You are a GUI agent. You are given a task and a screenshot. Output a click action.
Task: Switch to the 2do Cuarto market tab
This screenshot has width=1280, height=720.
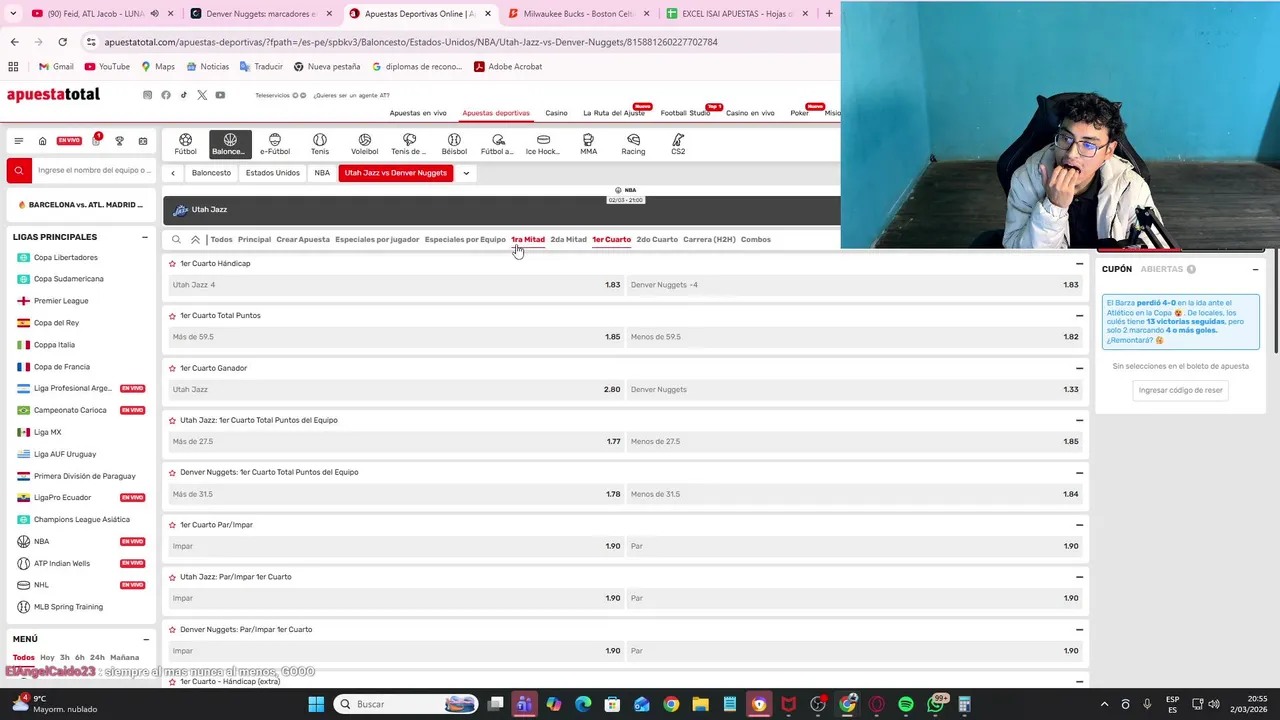(657, 240)
